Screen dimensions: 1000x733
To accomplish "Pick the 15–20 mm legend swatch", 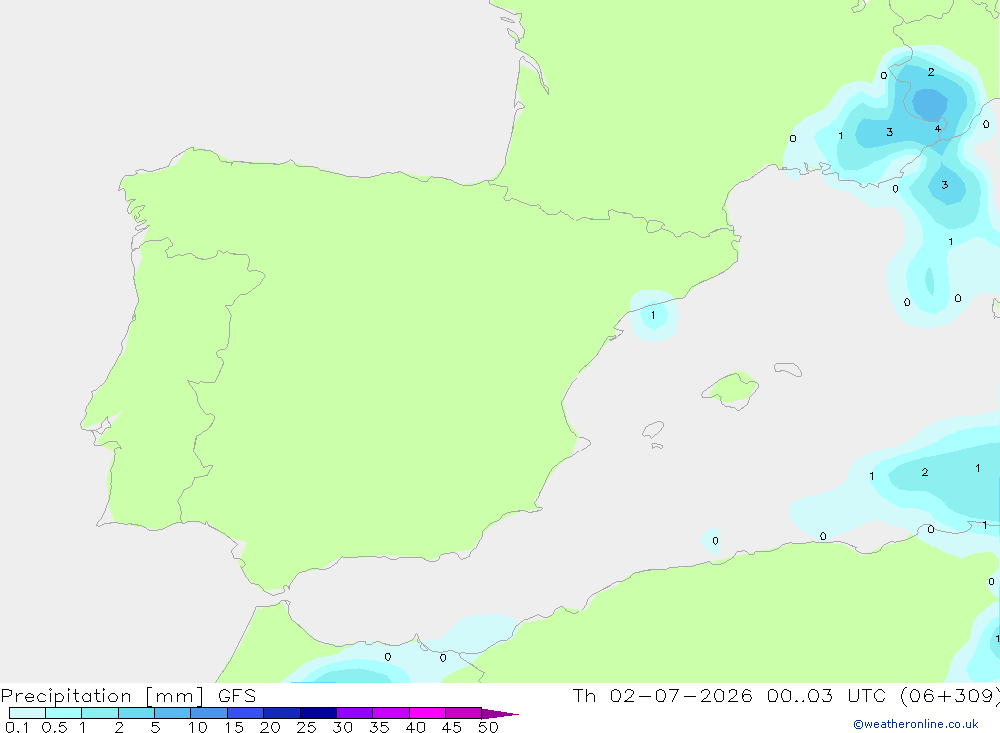I will [x=245, y=713].
